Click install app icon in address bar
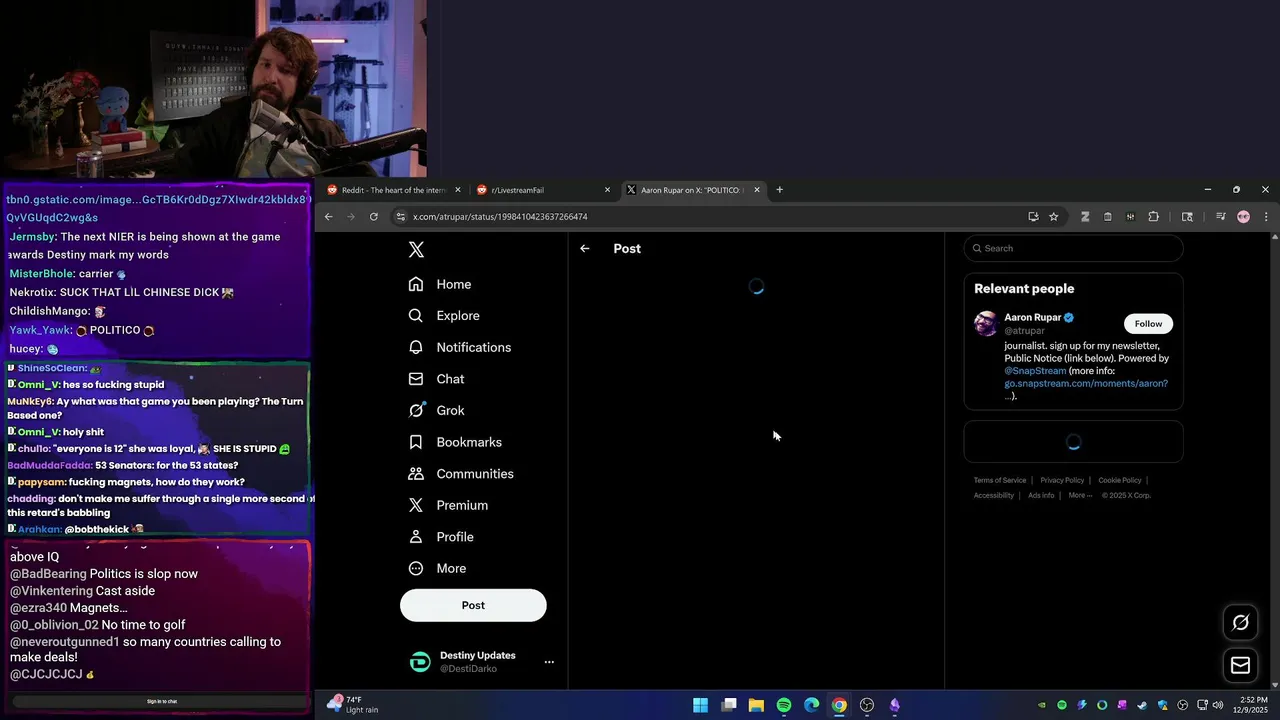Image resolution: width=1280 pixels, height=720 pixels. [1033, 216]
